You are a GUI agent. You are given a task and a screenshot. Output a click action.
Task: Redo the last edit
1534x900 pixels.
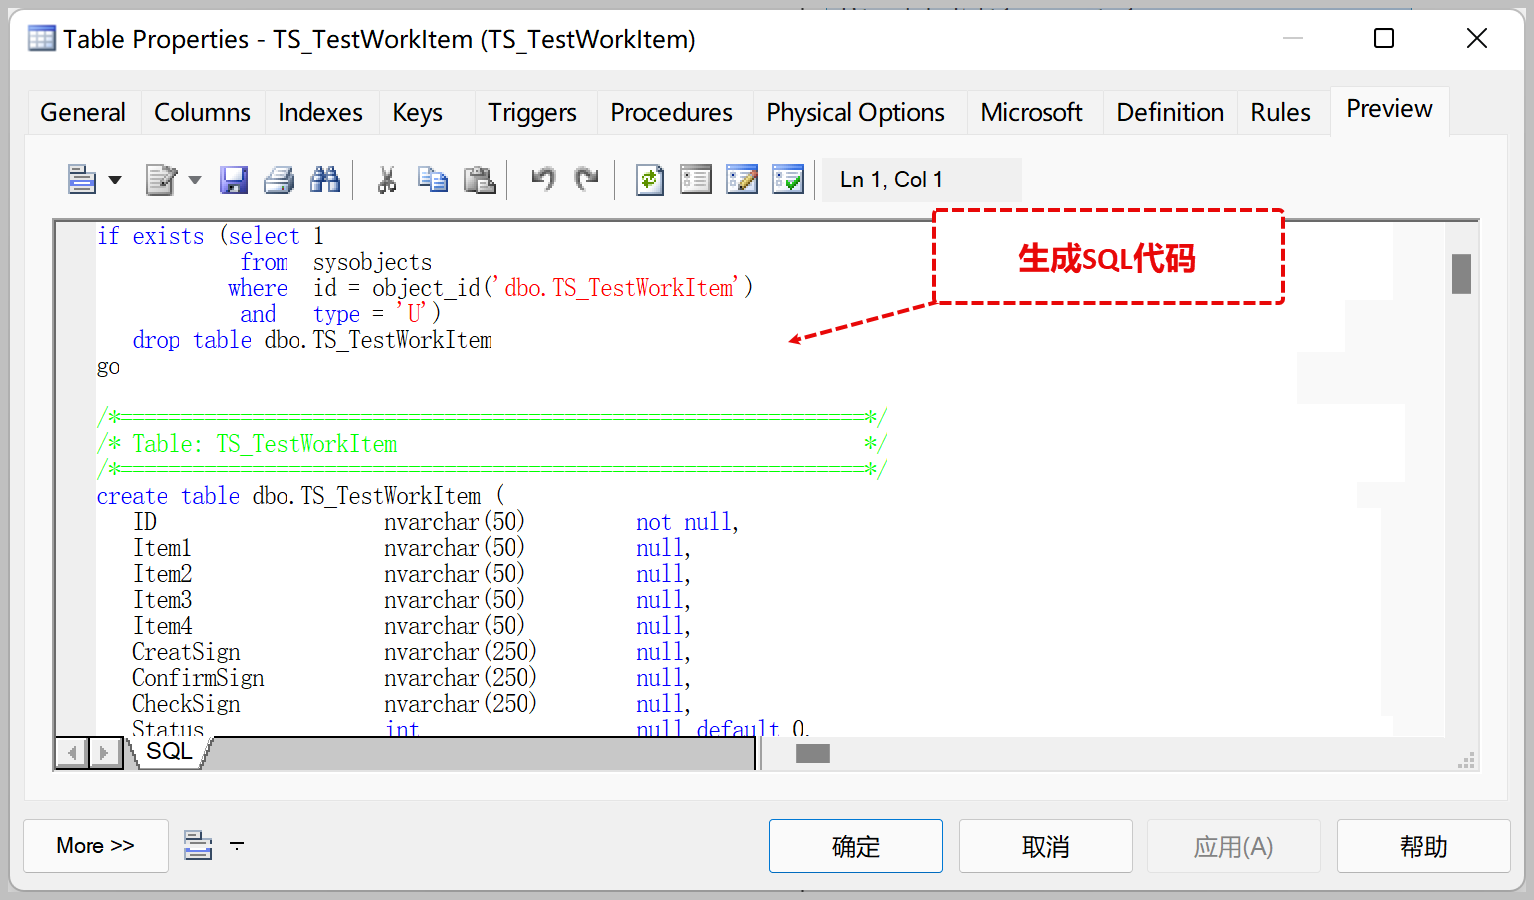pyautogui.click(x=587, y=180)
